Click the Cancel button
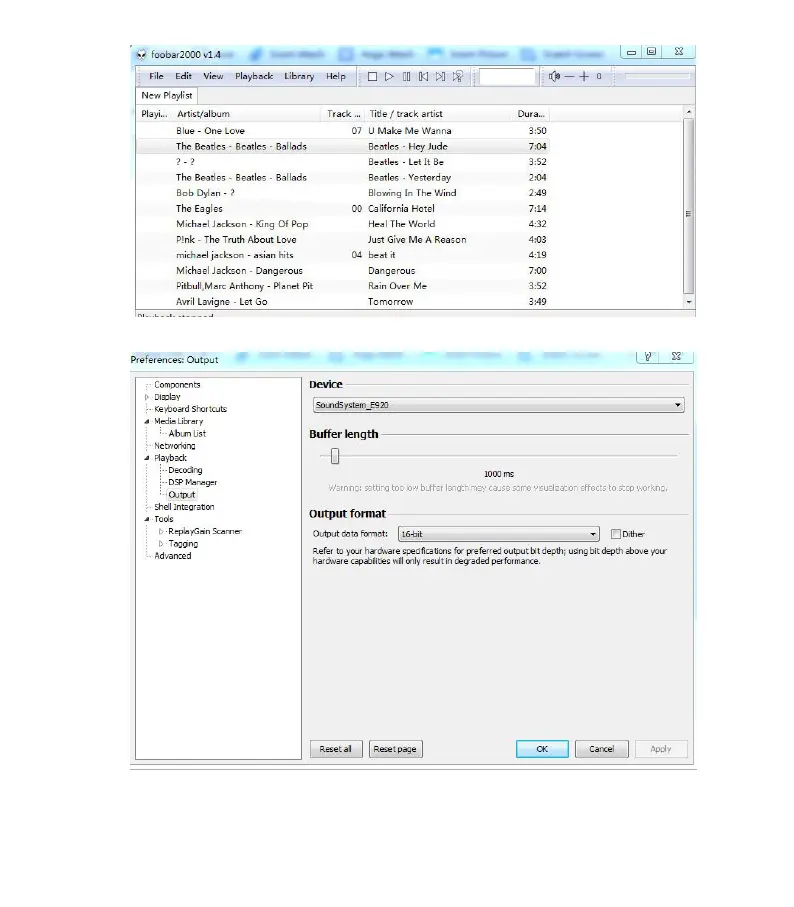 click(x=601, y=749)
